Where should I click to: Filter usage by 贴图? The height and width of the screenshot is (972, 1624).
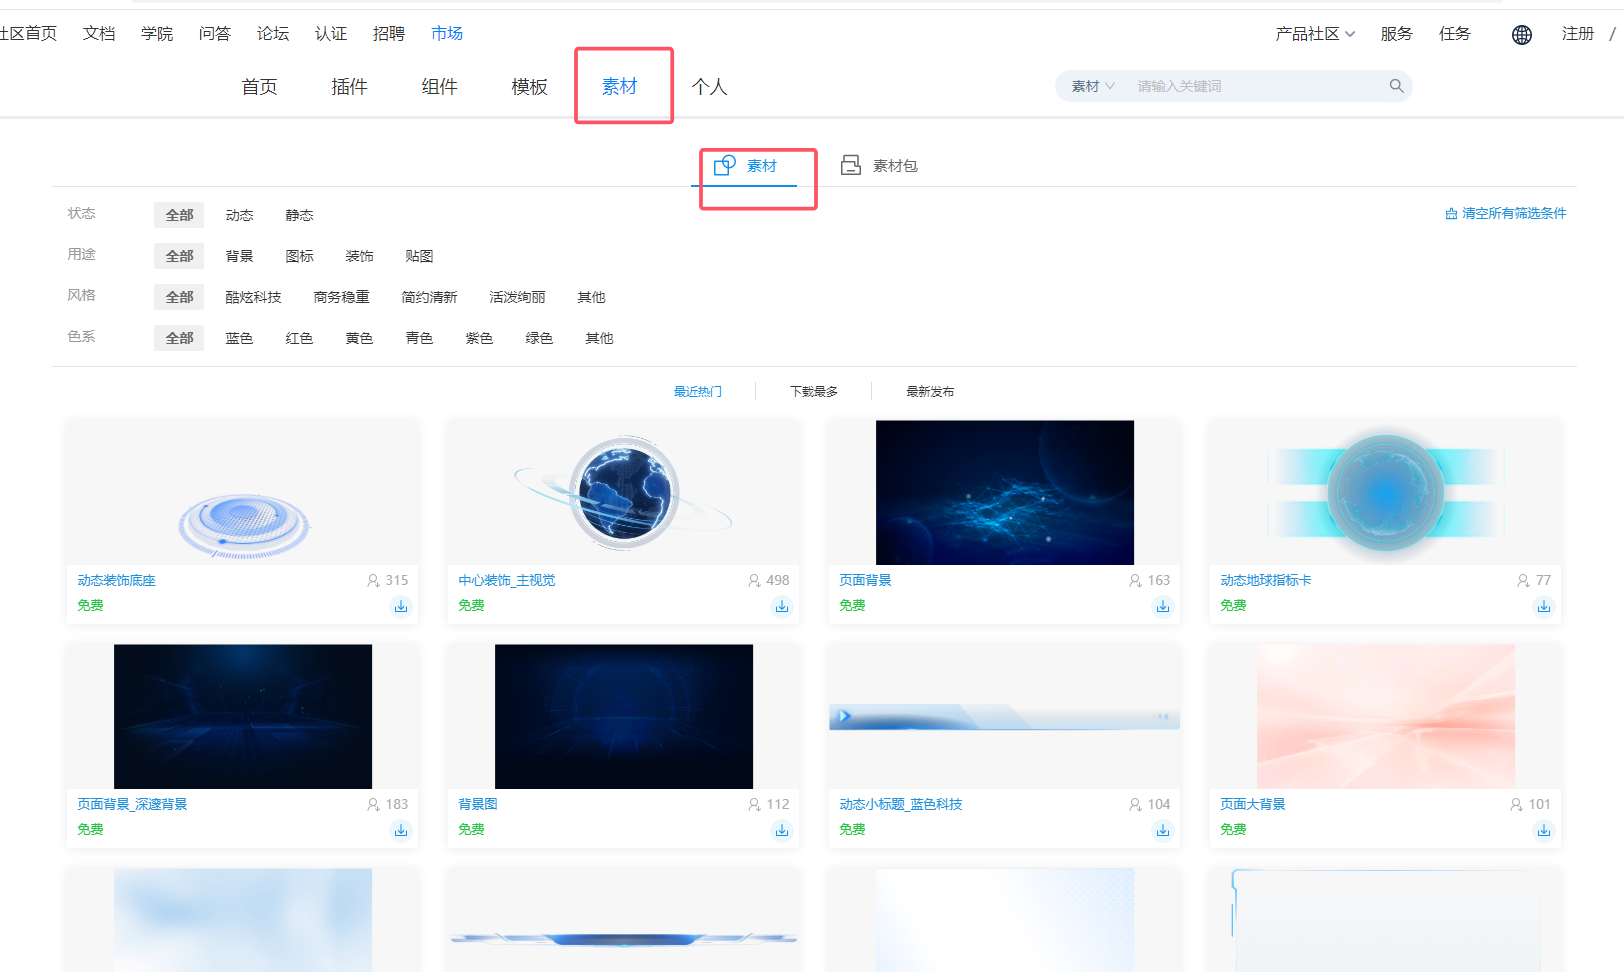click(419, 256)
